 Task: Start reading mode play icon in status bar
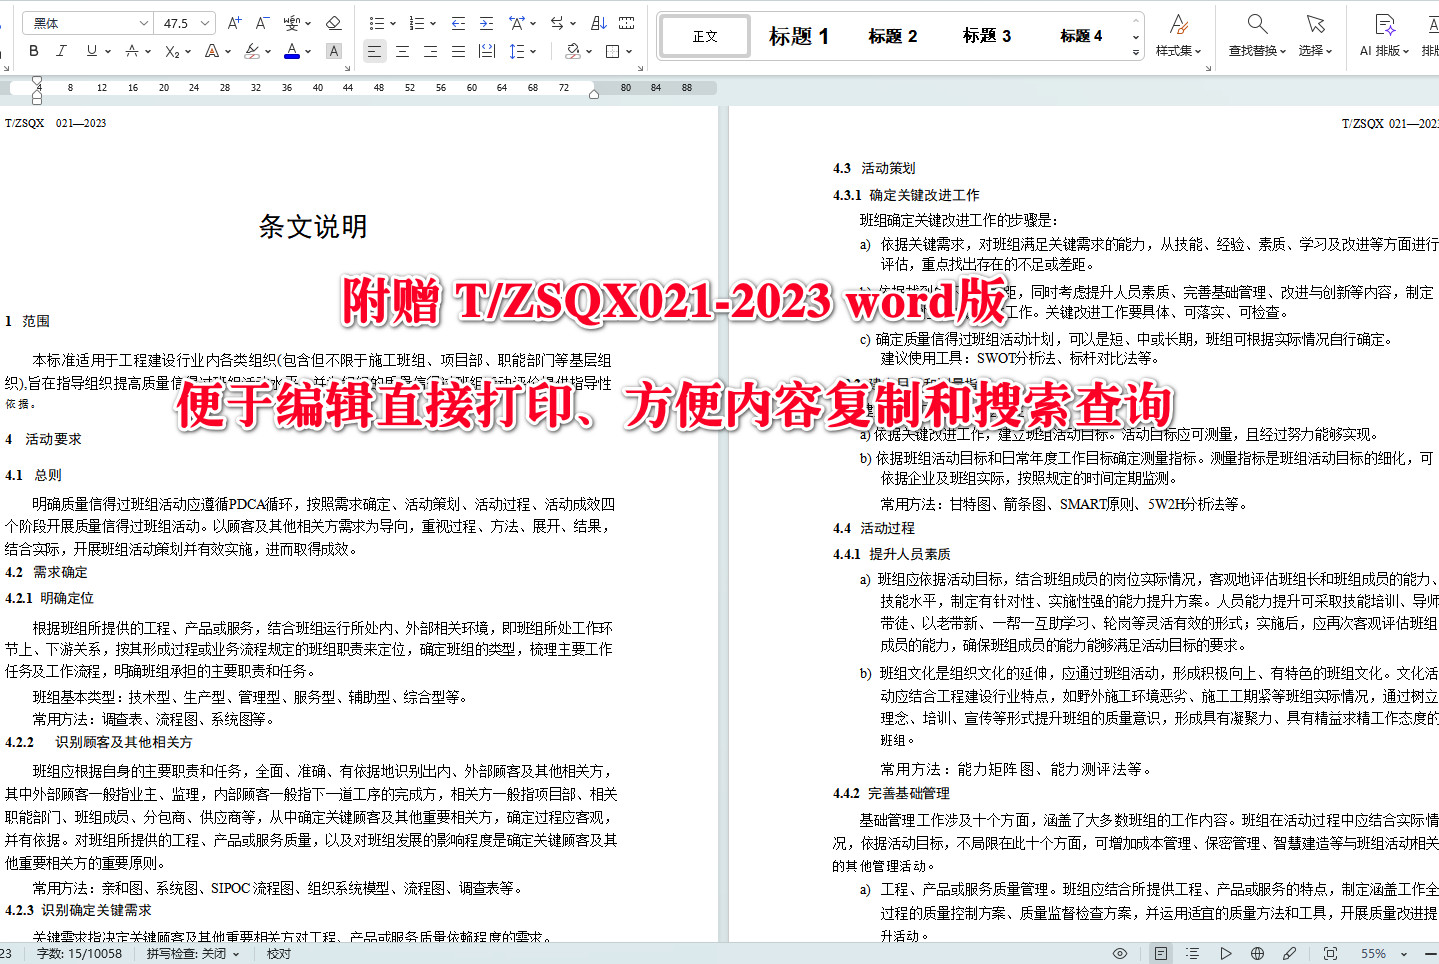click(x=1225, y=954)
